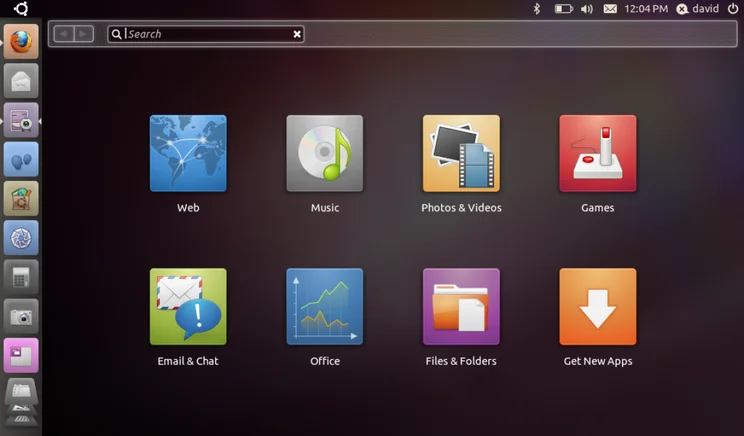Launch the blue chat buddies launcher icon

(21, 159)
